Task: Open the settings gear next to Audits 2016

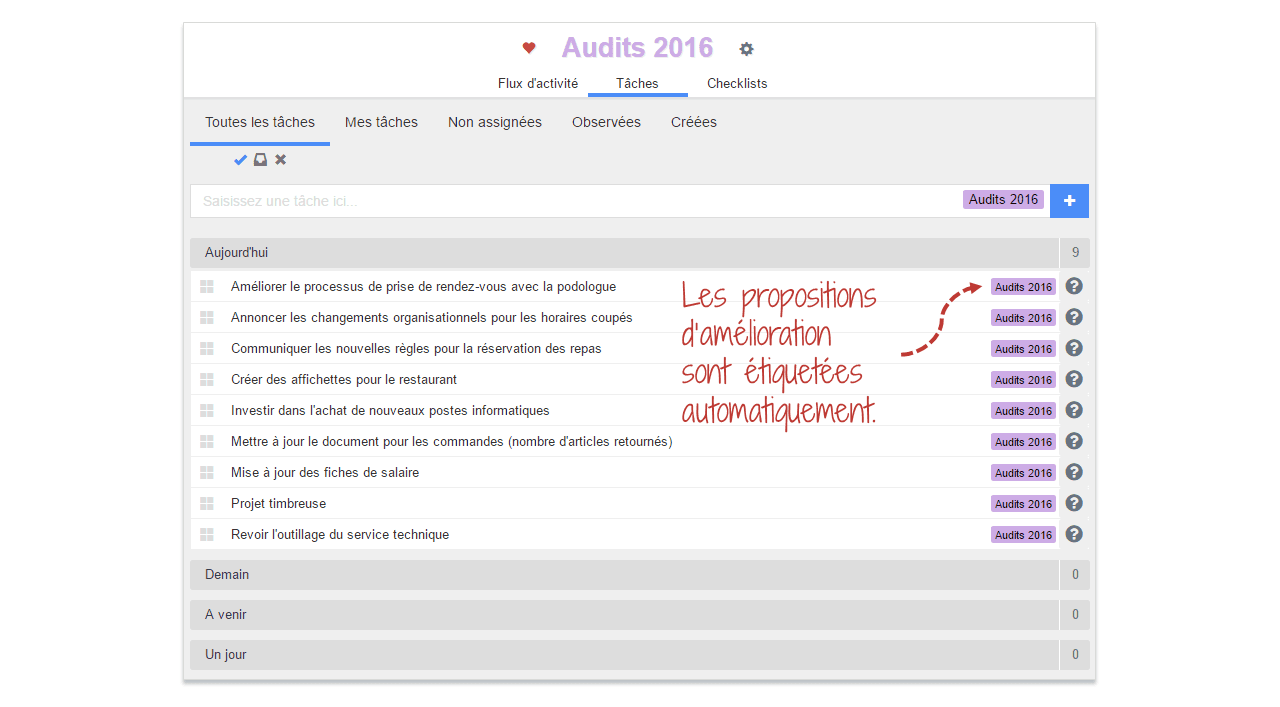Action: 746,49
